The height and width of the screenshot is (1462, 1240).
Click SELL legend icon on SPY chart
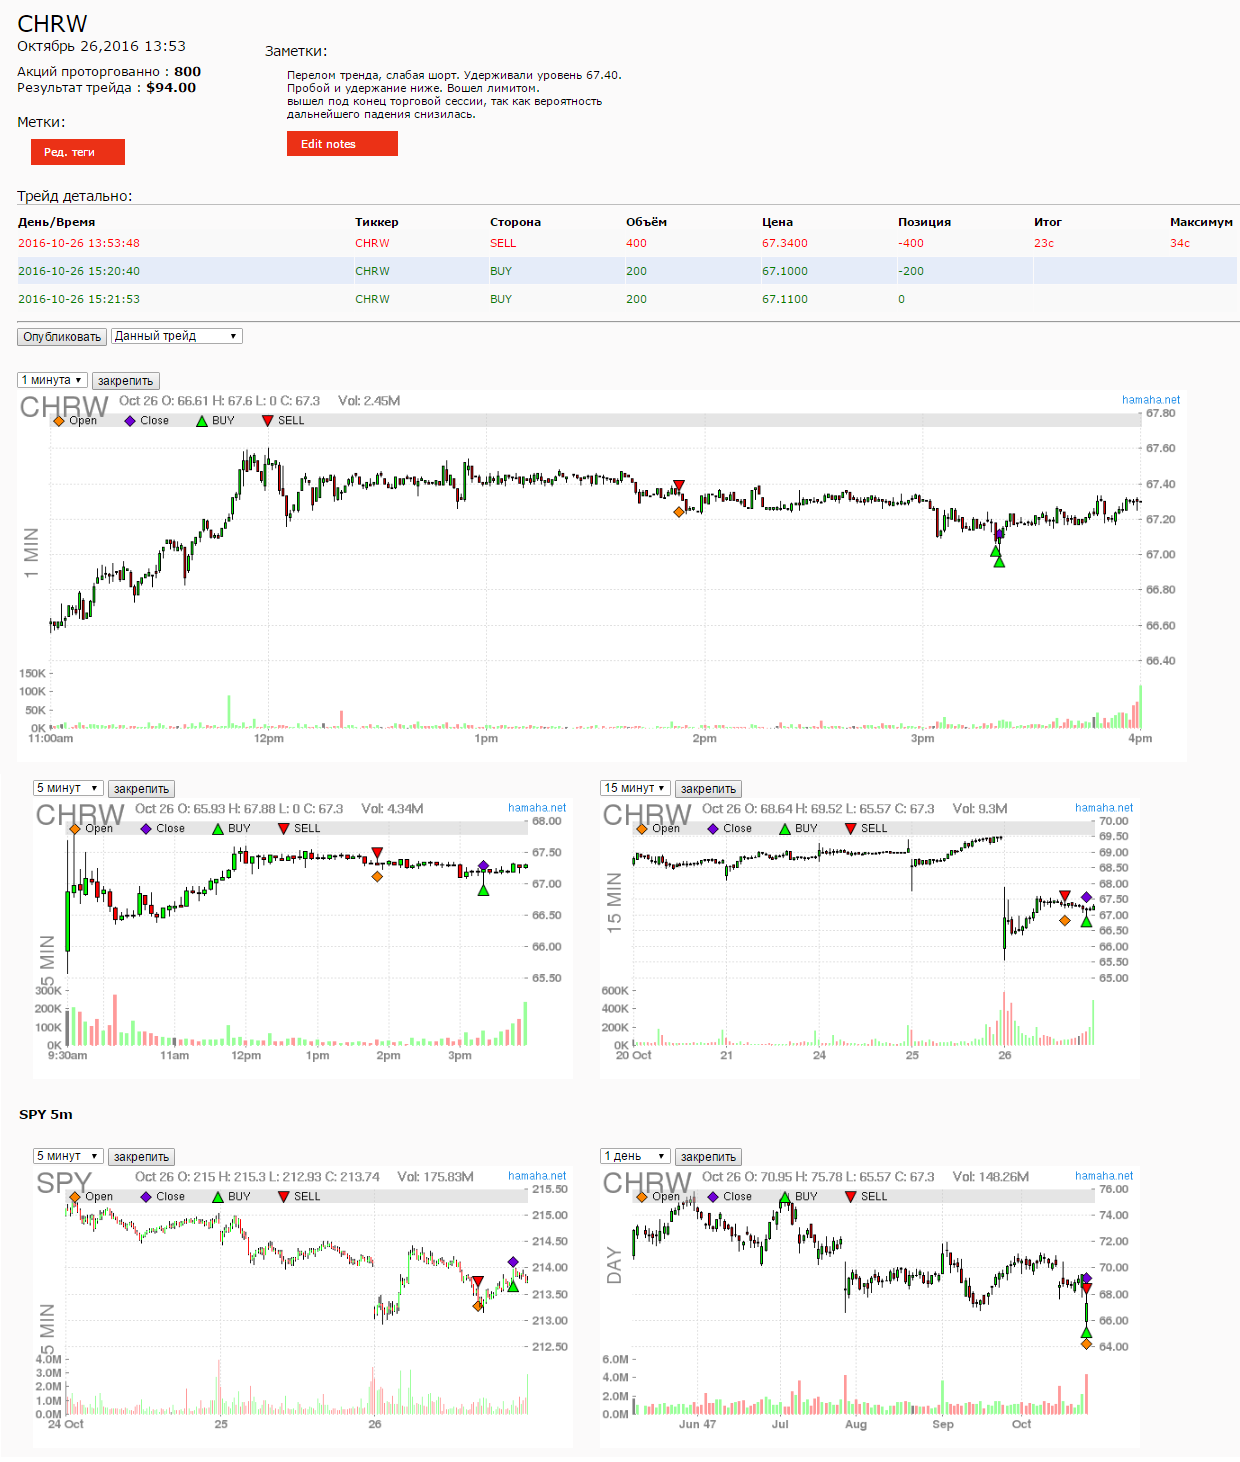(284, 1197)
